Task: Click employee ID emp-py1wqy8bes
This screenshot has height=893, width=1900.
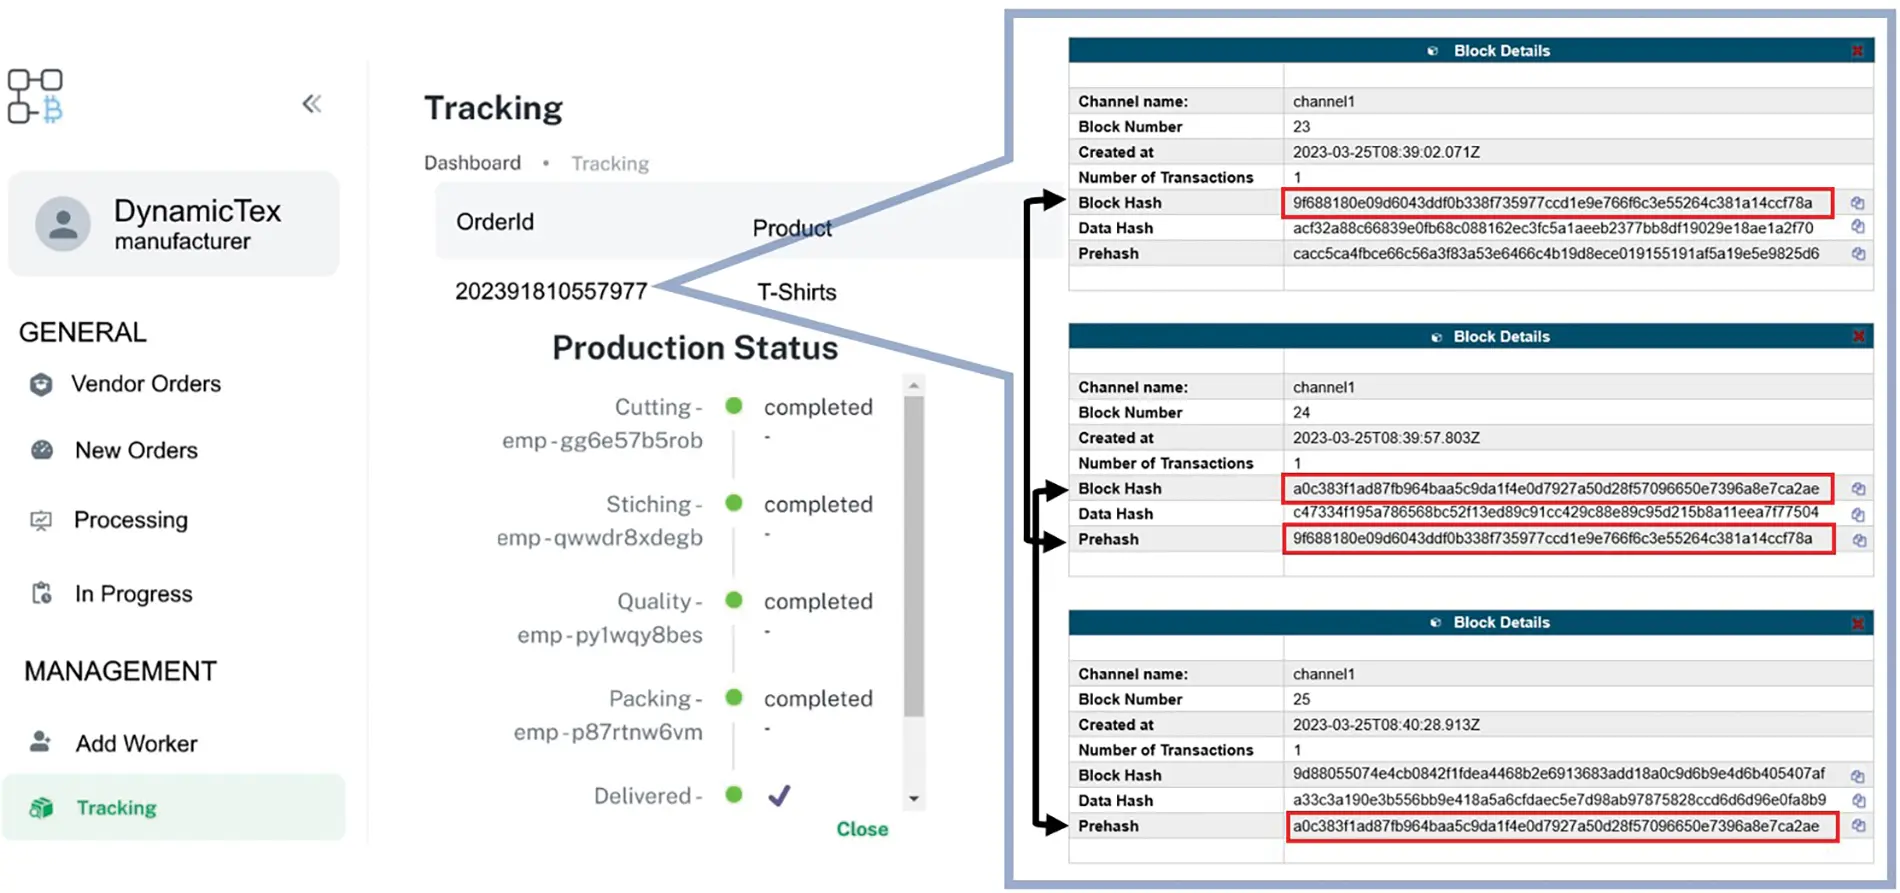Action: [x=610, y=635]
